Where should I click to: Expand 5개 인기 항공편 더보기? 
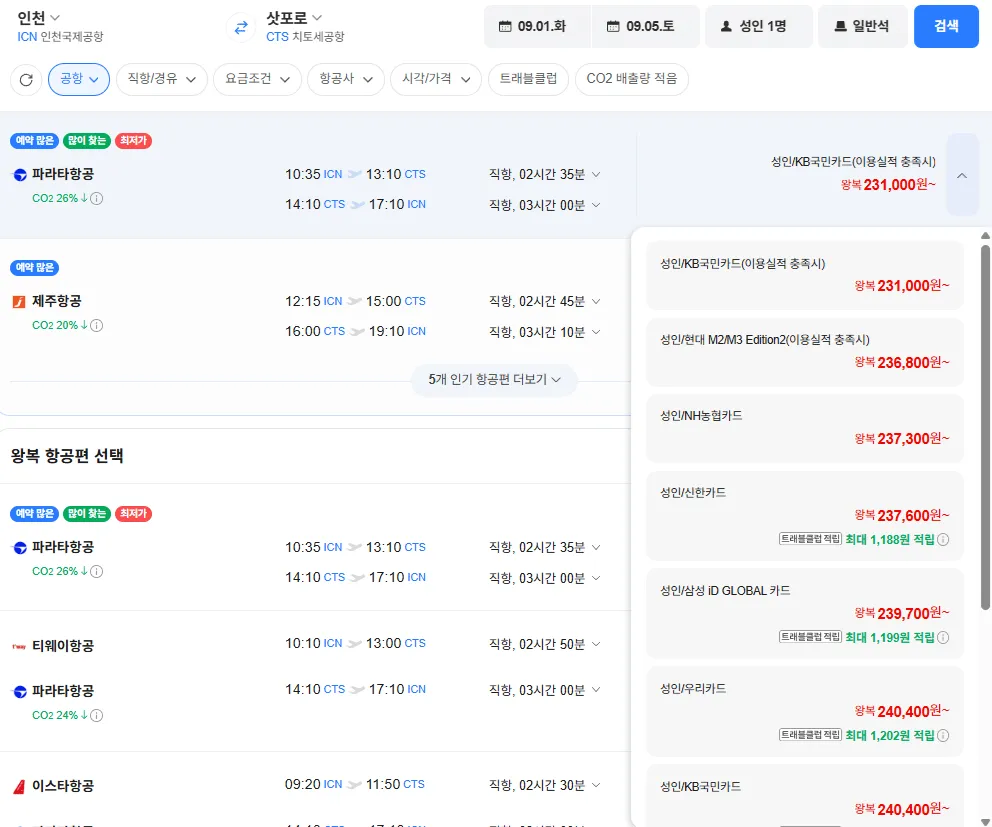pyautogui.click(x=494, y=380)
